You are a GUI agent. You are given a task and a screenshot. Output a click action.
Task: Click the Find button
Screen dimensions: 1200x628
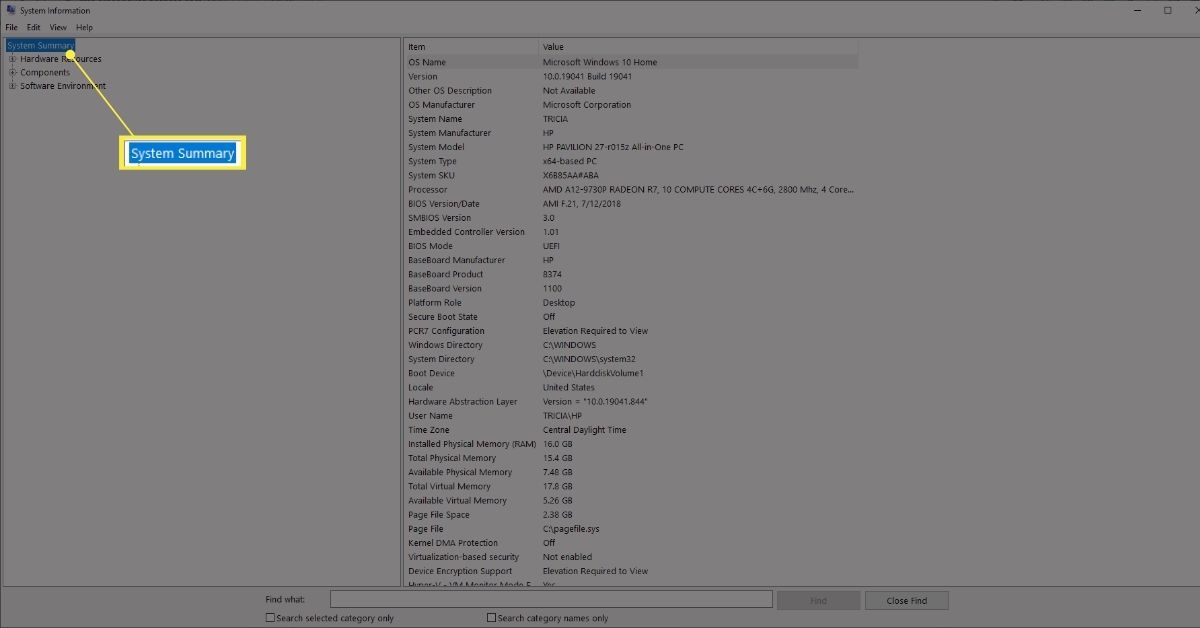pyautogui.click(x=818, y=600)
